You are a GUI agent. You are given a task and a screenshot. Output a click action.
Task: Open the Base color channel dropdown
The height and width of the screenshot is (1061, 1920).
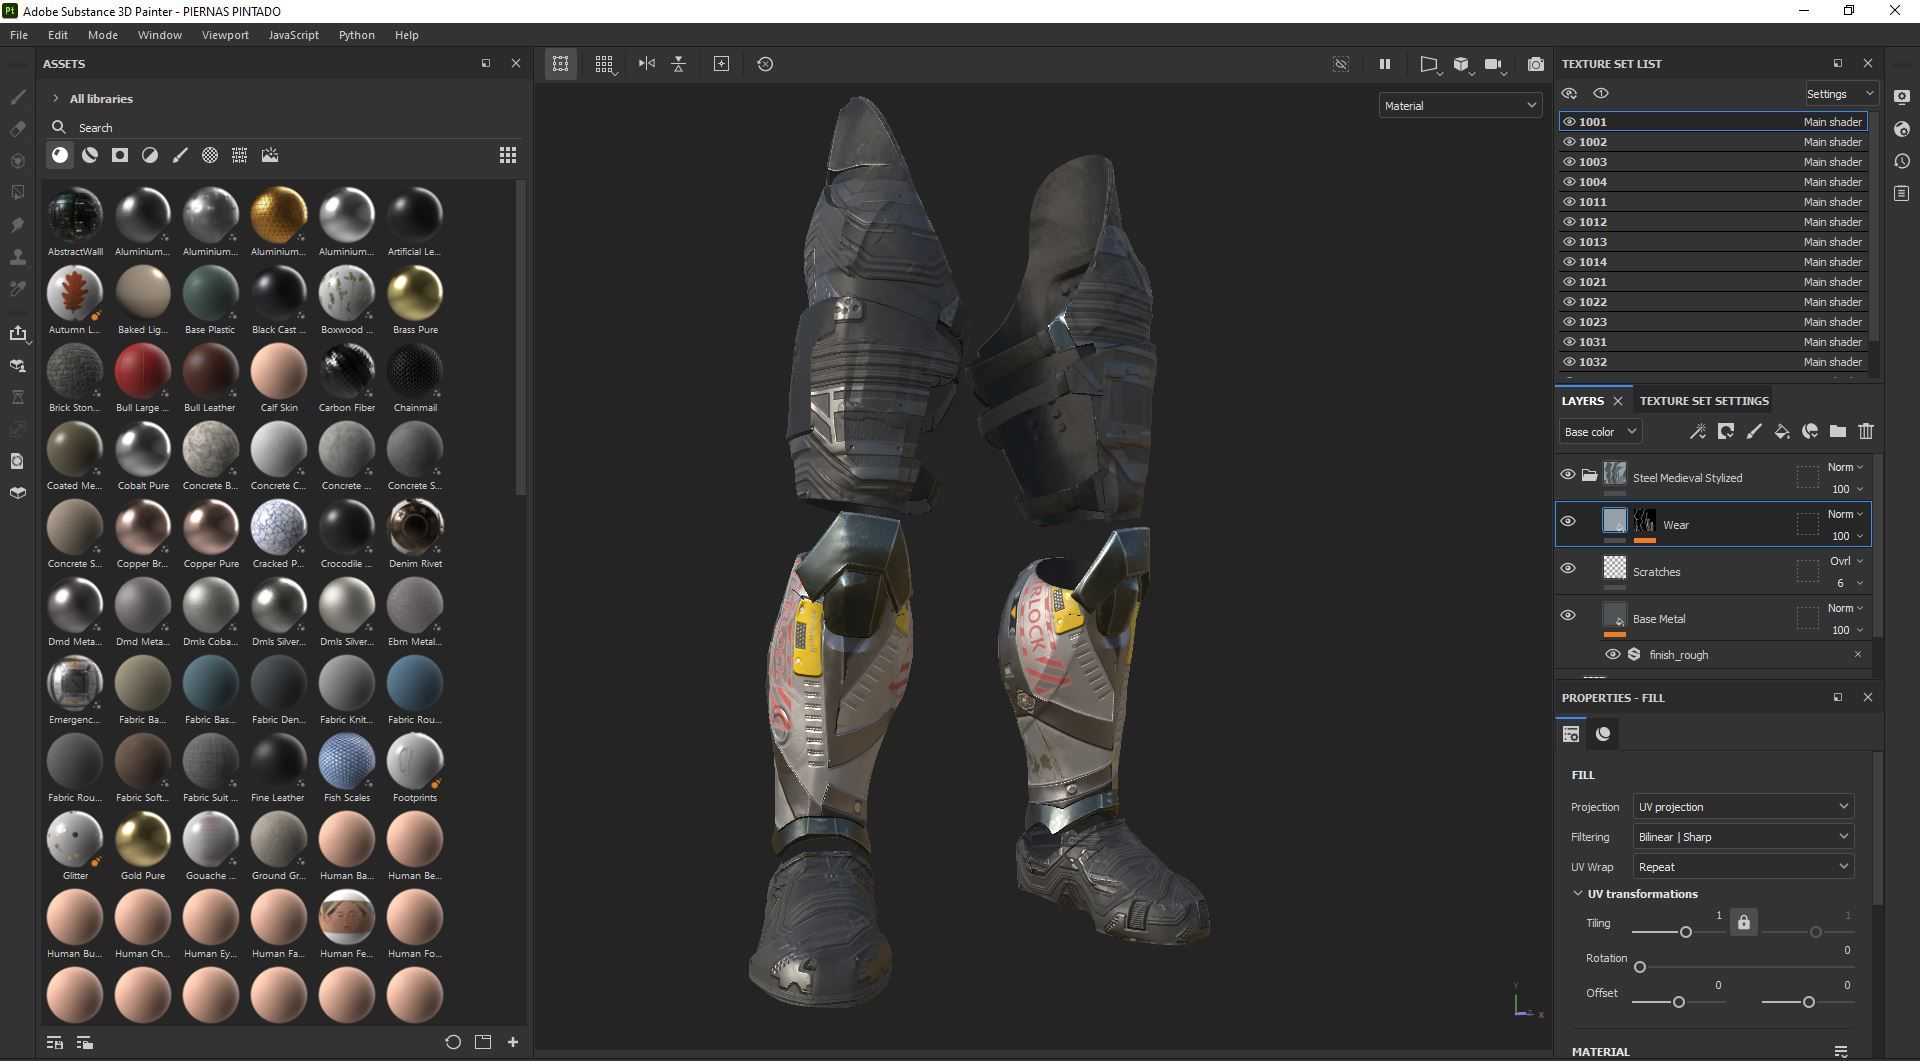tap(1601, 432)
